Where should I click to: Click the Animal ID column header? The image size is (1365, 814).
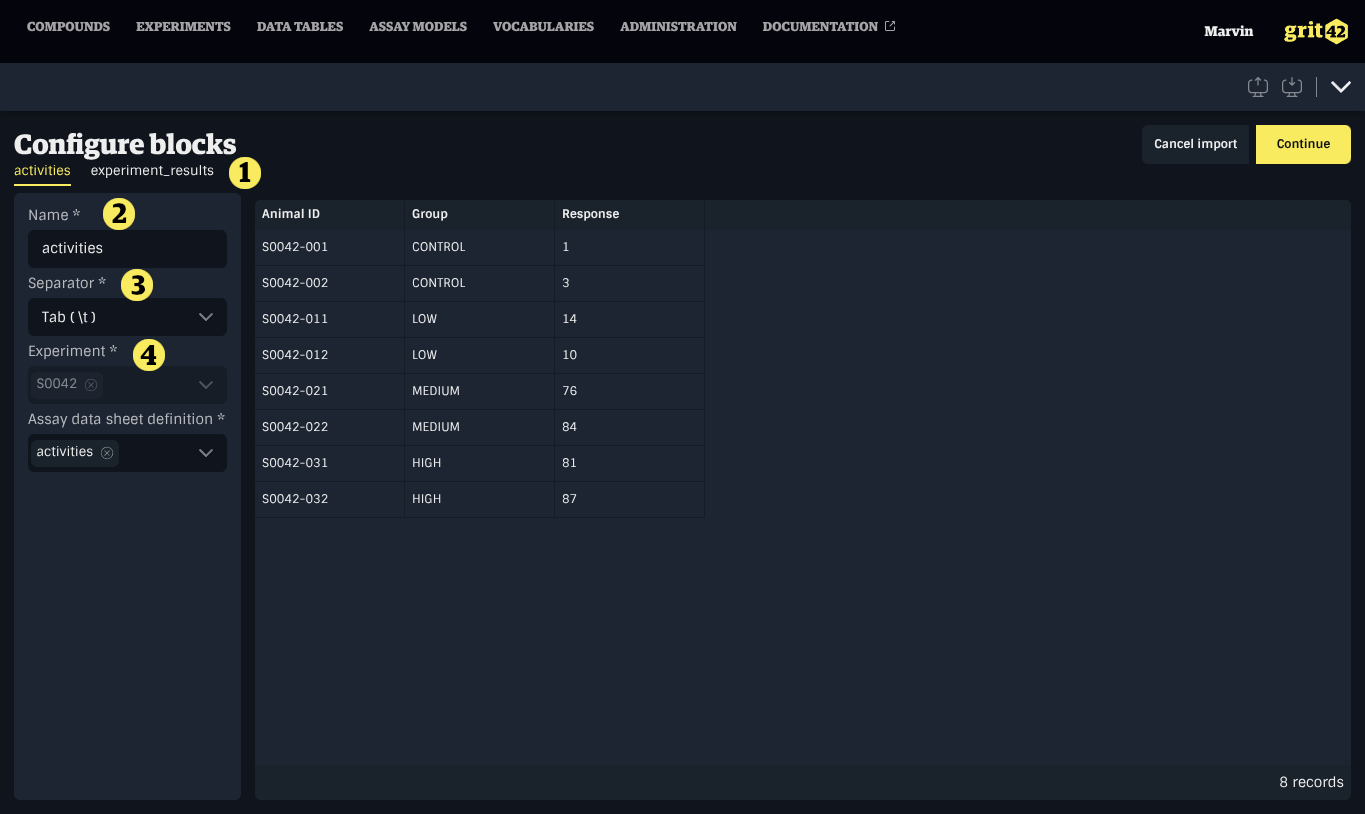pos(330,214)
